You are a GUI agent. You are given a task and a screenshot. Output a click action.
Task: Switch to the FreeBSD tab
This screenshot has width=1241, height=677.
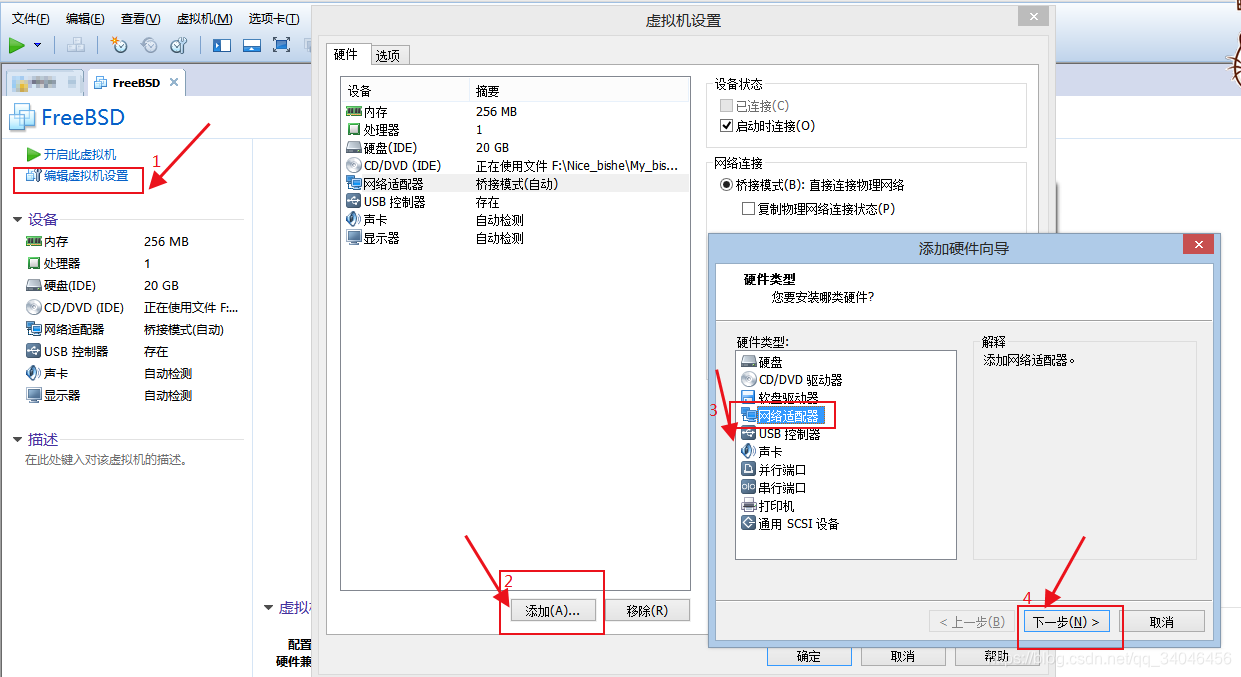135,83
